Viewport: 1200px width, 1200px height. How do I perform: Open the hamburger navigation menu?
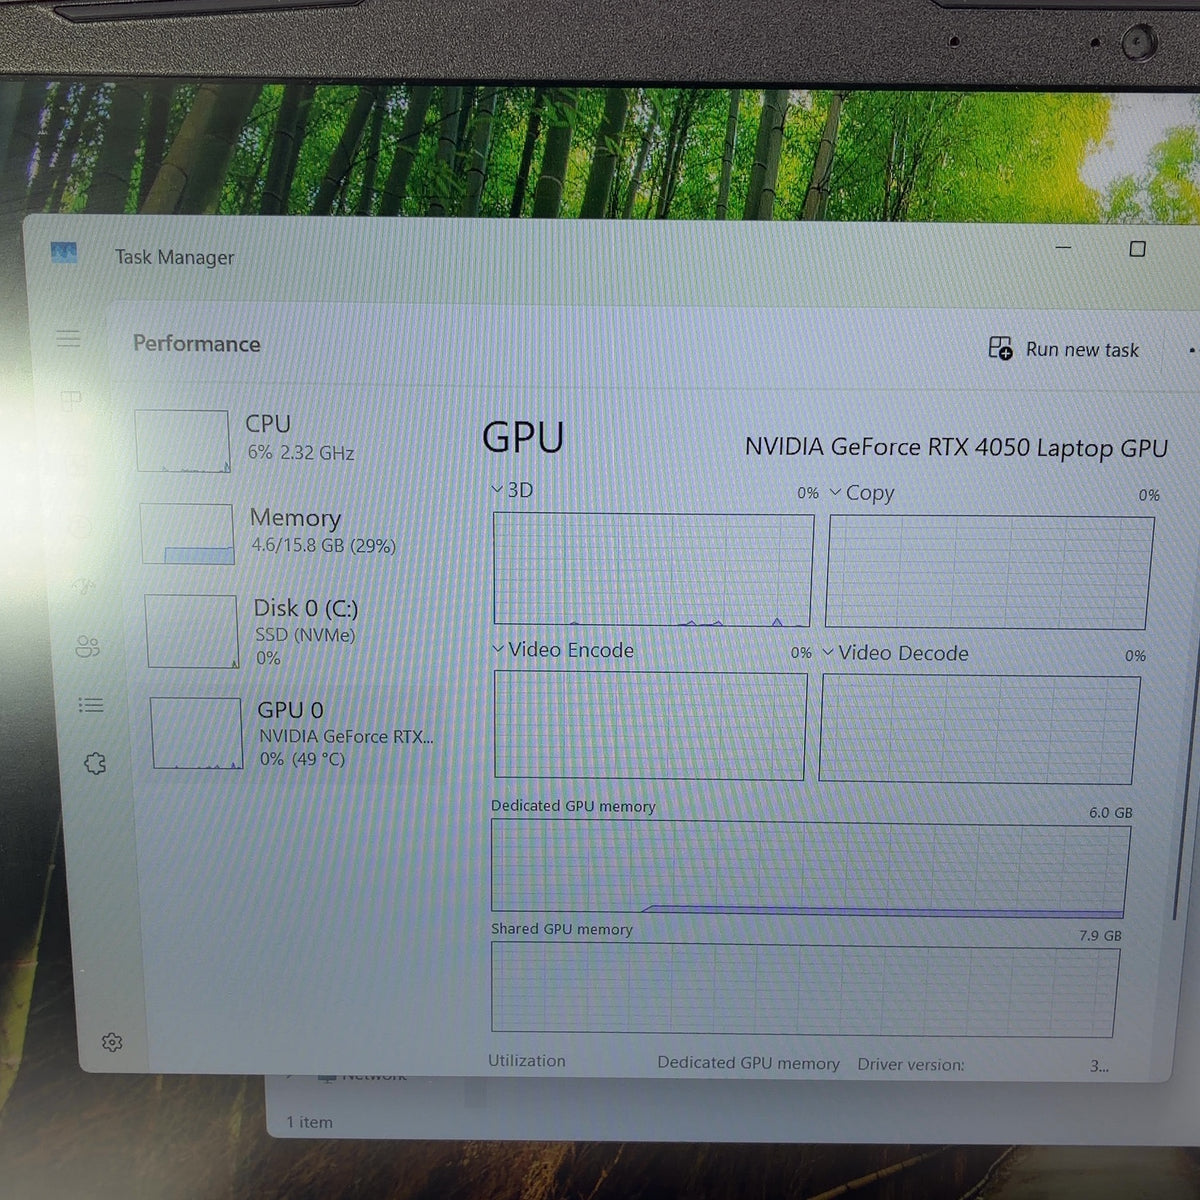68,339
